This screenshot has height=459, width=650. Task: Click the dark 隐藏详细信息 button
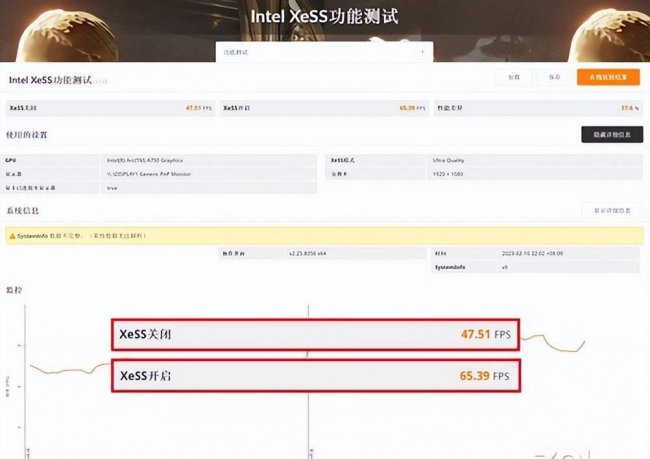point(612,135)
